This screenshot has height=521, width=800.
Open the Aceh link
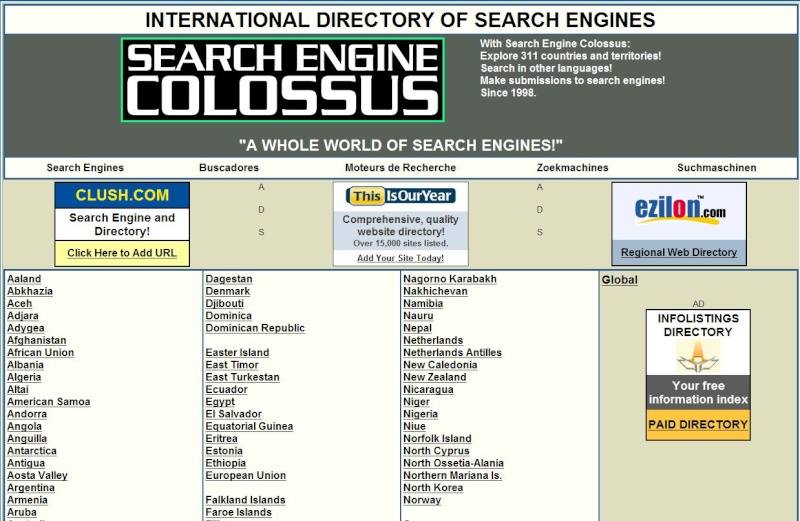coord(19,304)
